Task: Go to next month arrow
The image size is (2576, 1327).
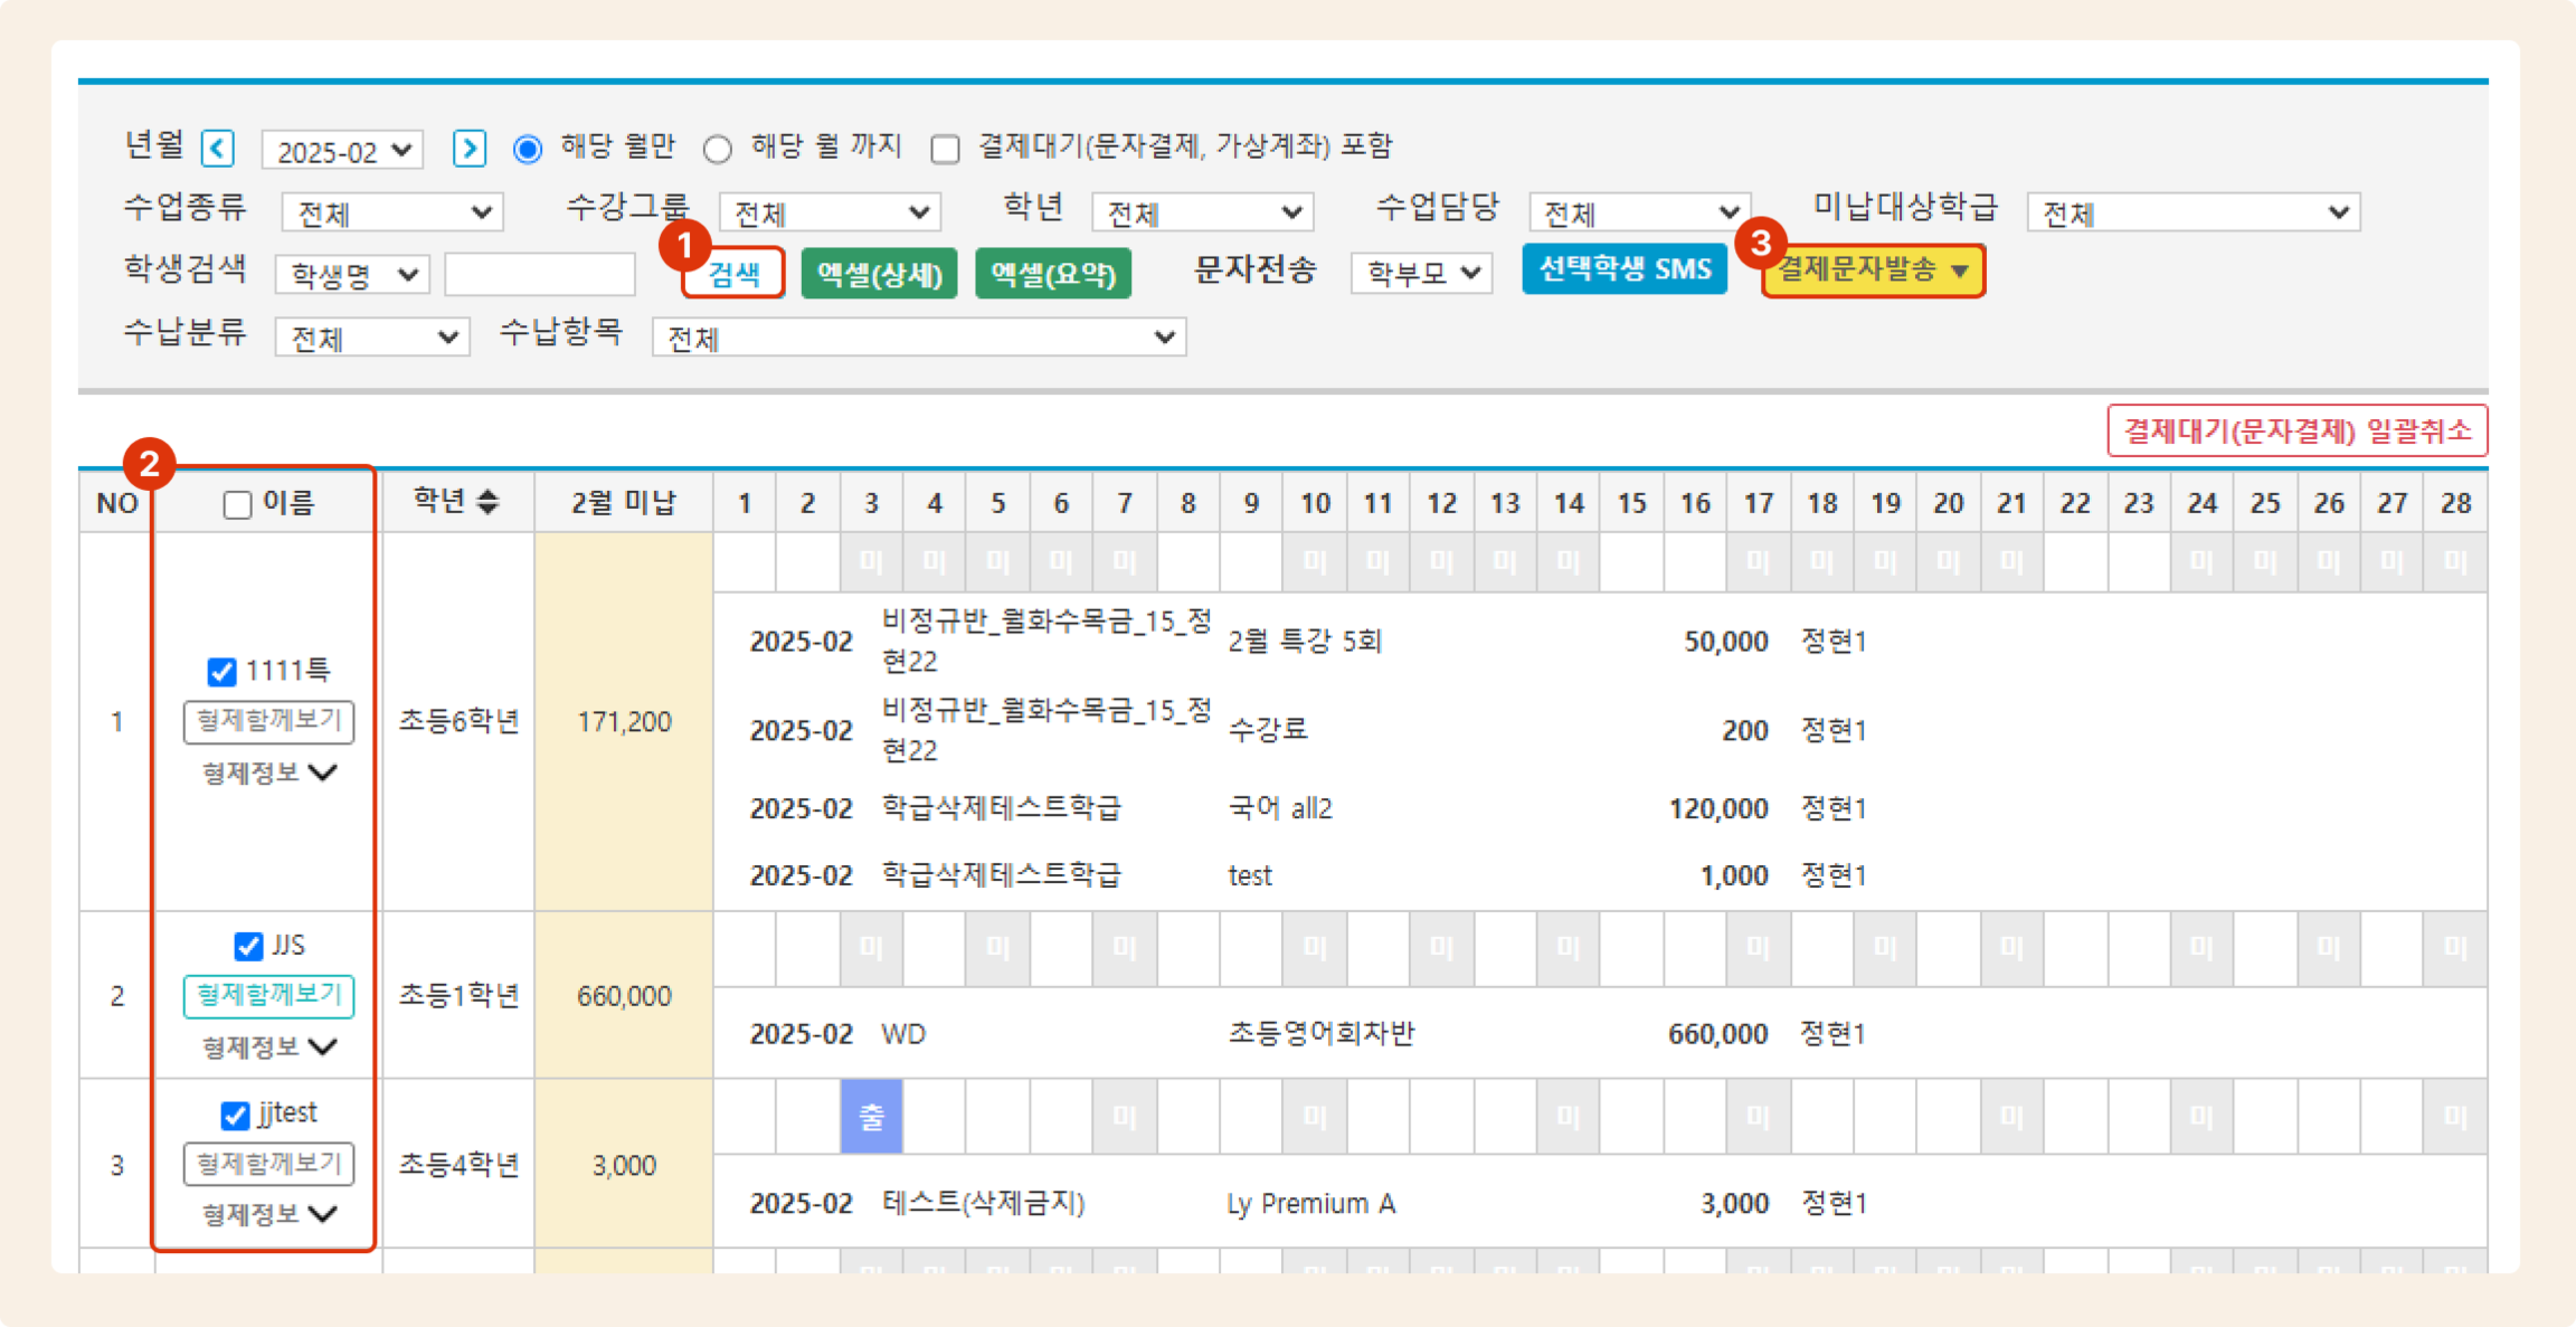Action: (x=469, y=149)
